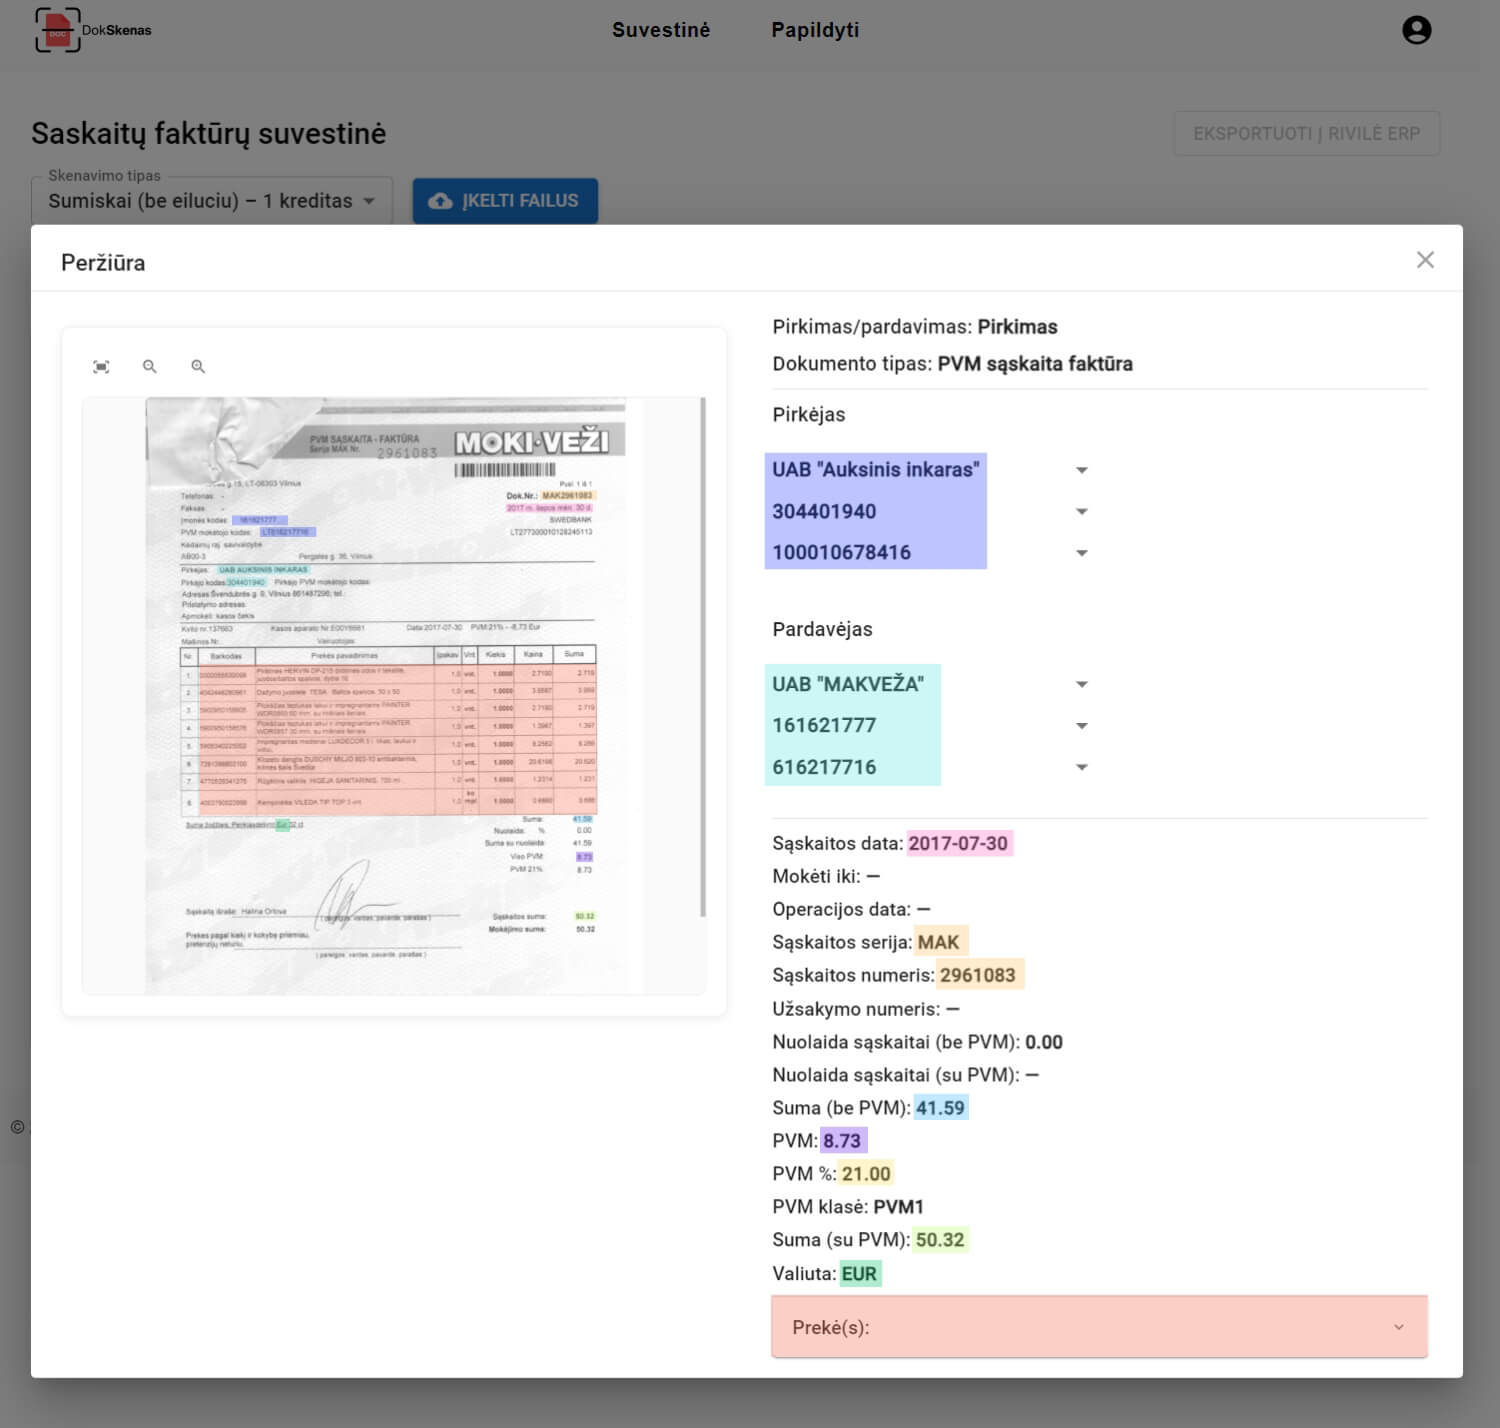This screenshot has height=1428, width=1500.
Task: Open the Papildyti menu item
Action: 815,30
